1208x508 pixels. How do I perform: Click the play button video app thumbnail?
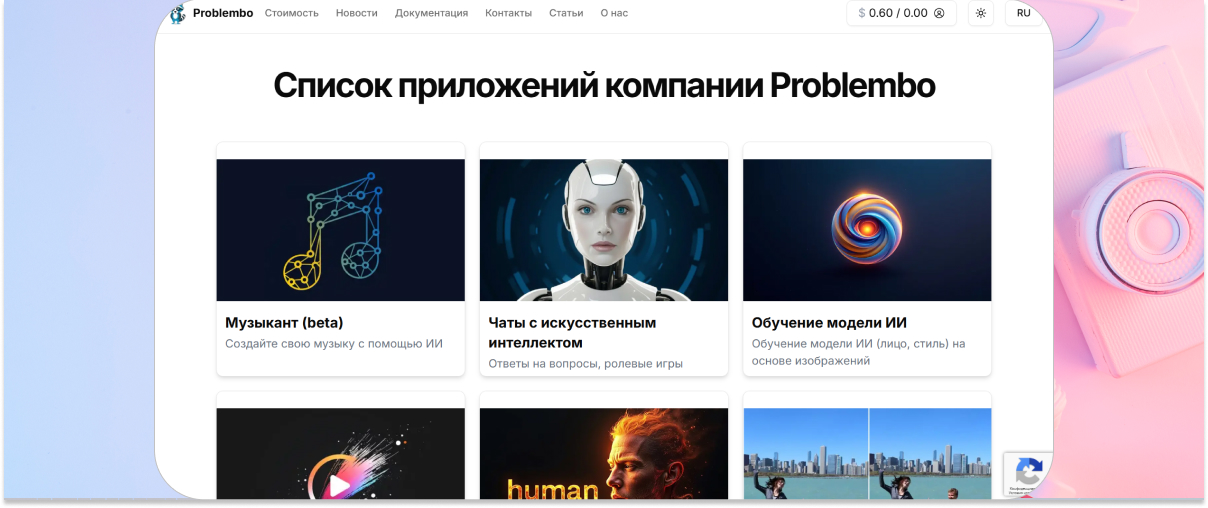(x=341, y=453)
